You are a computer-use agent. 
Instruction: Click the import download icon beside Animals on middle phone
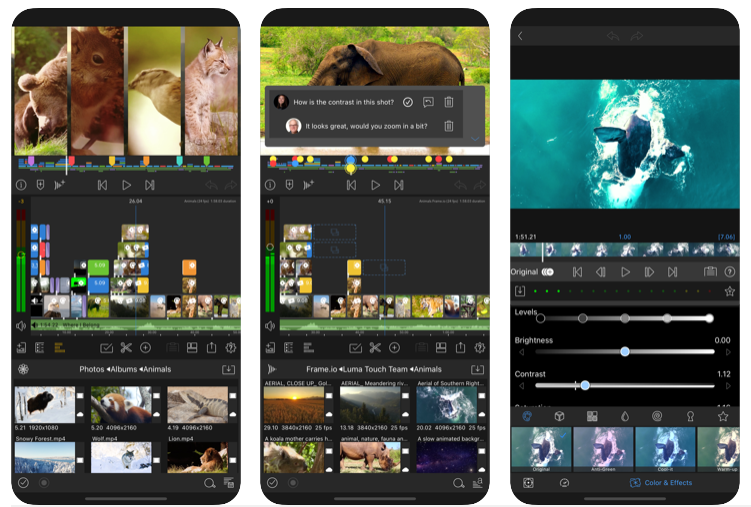click(x=478, y=369)
